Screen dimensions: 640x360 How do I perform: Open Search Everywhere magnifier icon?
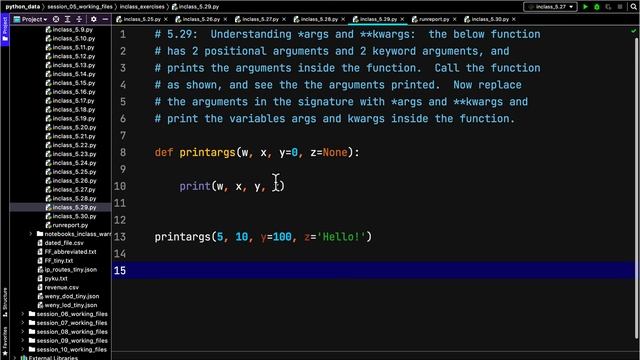coord(633,7)
